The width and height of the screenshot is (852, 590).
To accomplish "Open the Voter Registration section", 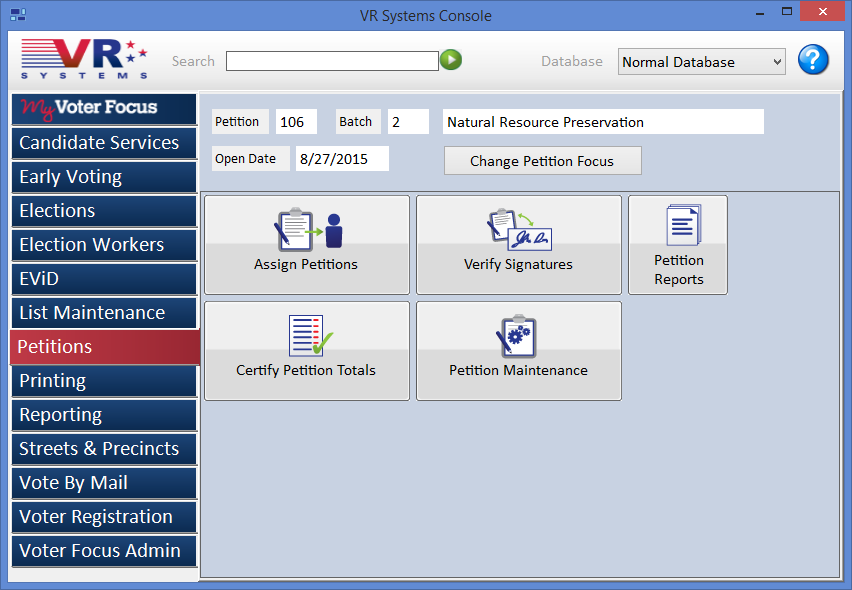I will coord(104,517).
